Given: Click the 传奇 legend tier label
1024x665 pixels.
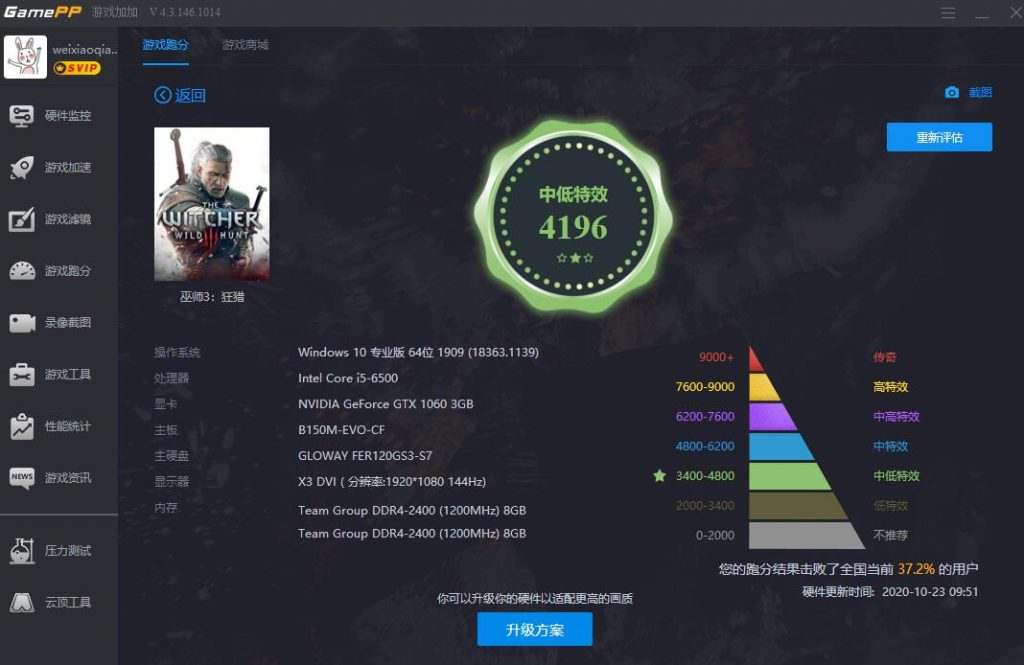Looking at the screenshot, I should coord(885,357).
